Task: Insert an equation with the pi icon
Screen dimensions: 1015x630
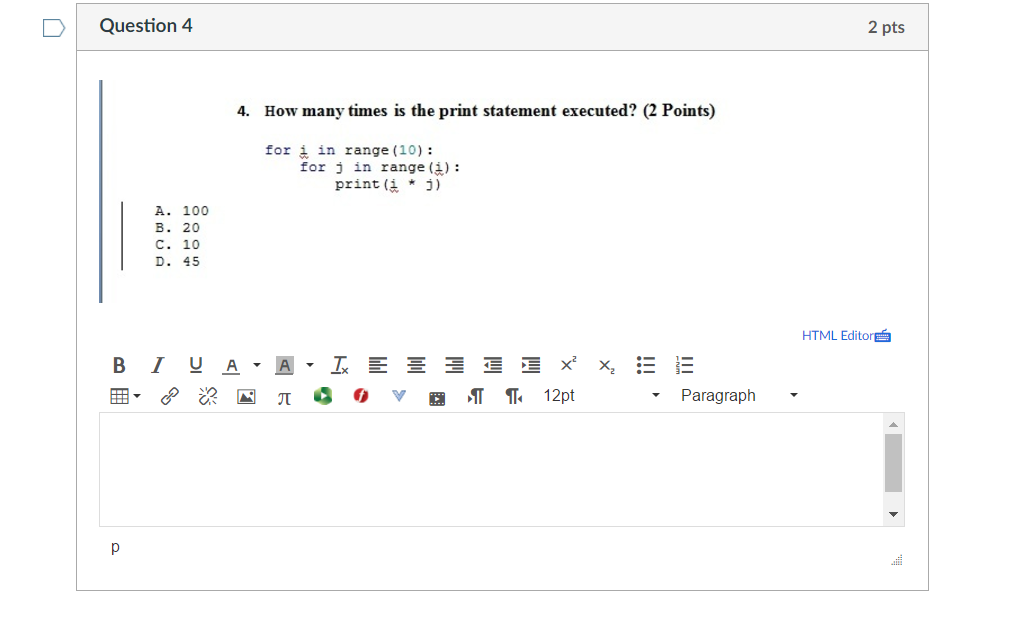Action: click(x=284, y=396)
